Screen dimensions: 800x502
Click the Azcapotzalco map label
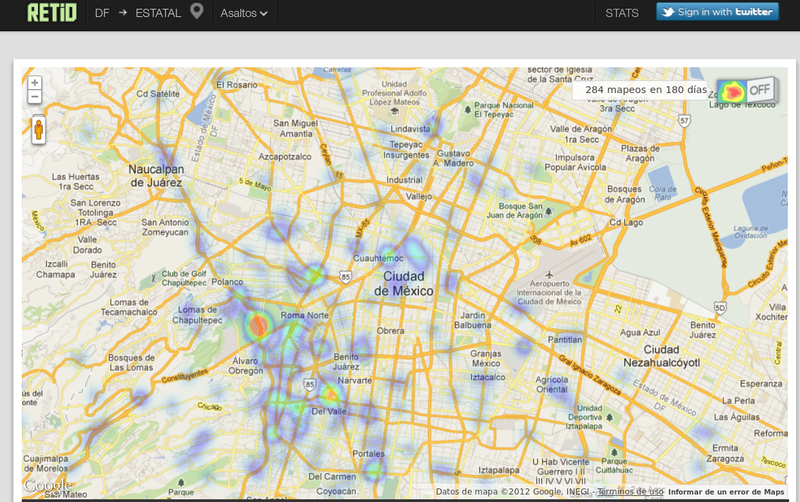point(285,157)
